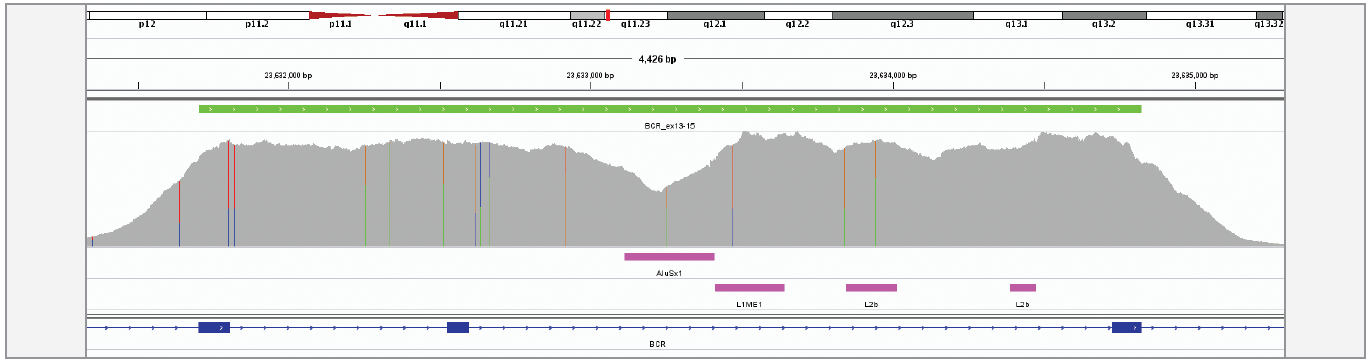1370x362 pixels.
Task: Click the 23,635,000 bp ruler position
Action: pos(1195,75)
